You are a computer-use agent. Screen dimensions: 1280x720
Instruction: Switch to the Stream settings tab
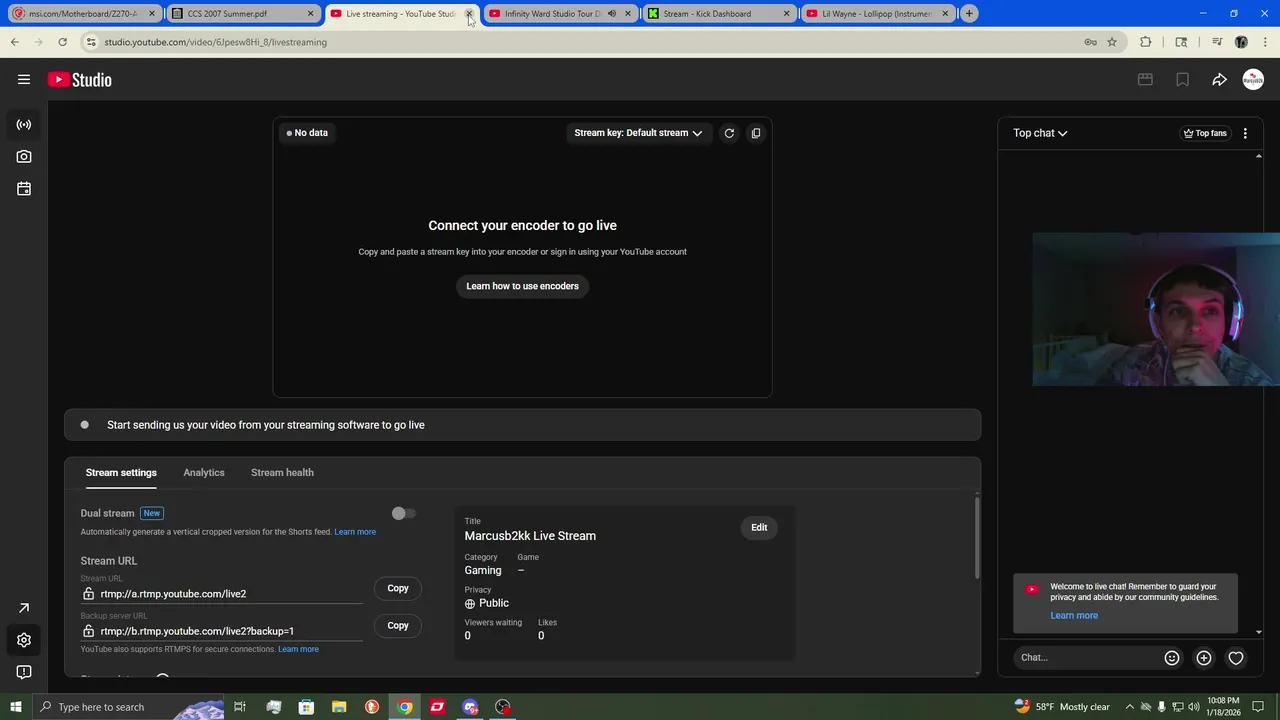point(121,473)
